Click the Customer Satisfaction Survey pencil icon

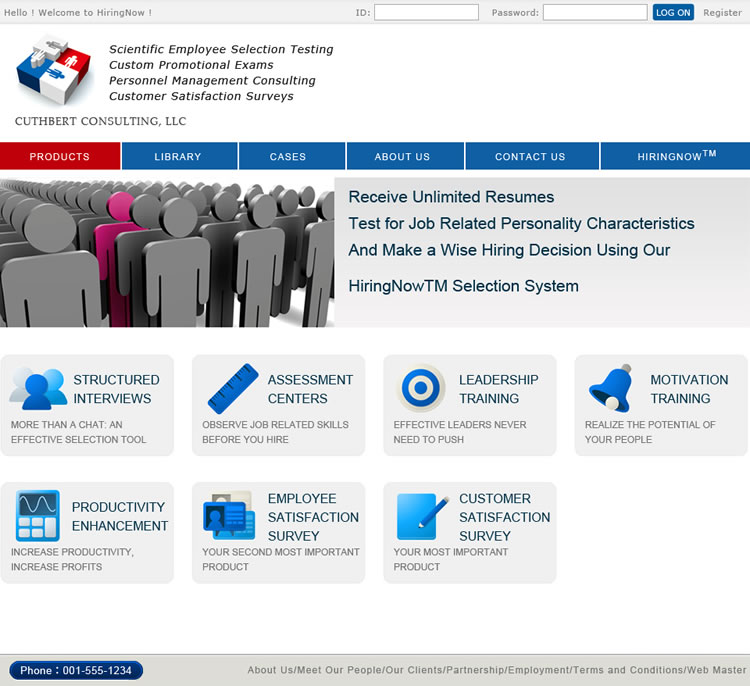click(x=421, y=516)
